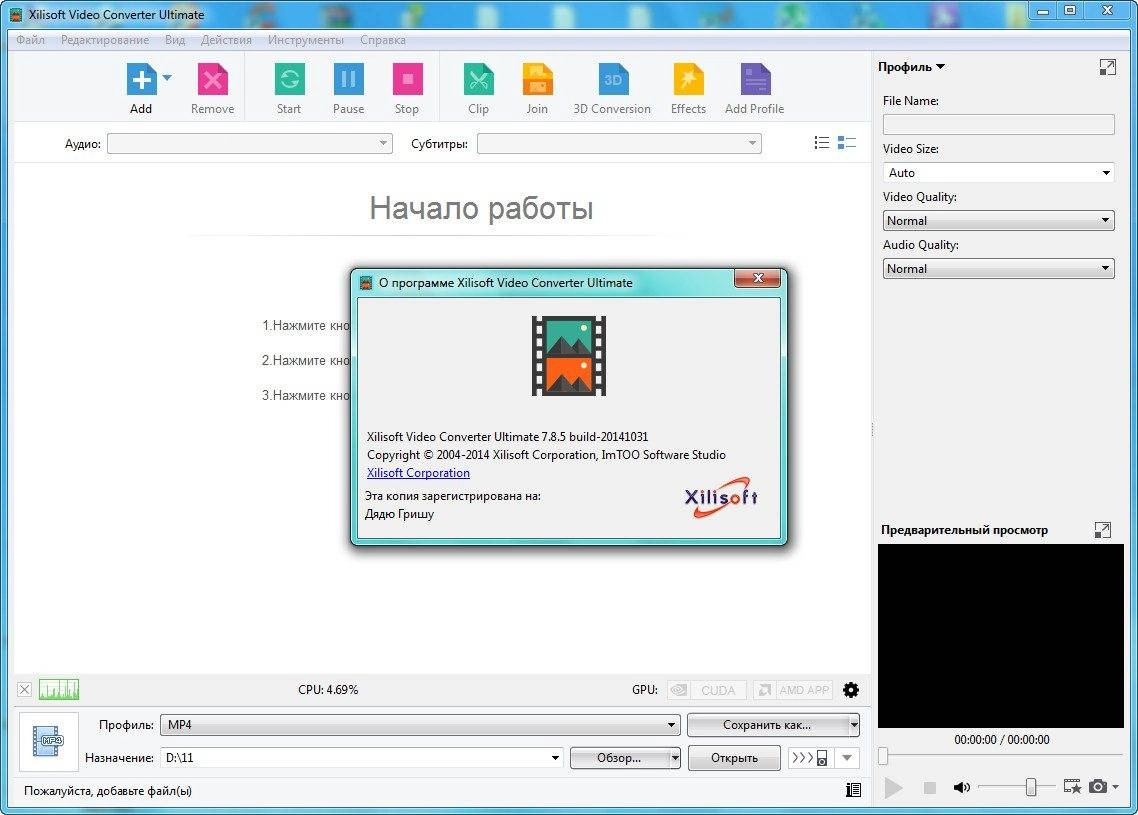Screen dimensions: 1138x815
Task: Click the Remove toolbar icon
Action: [213, 79]
